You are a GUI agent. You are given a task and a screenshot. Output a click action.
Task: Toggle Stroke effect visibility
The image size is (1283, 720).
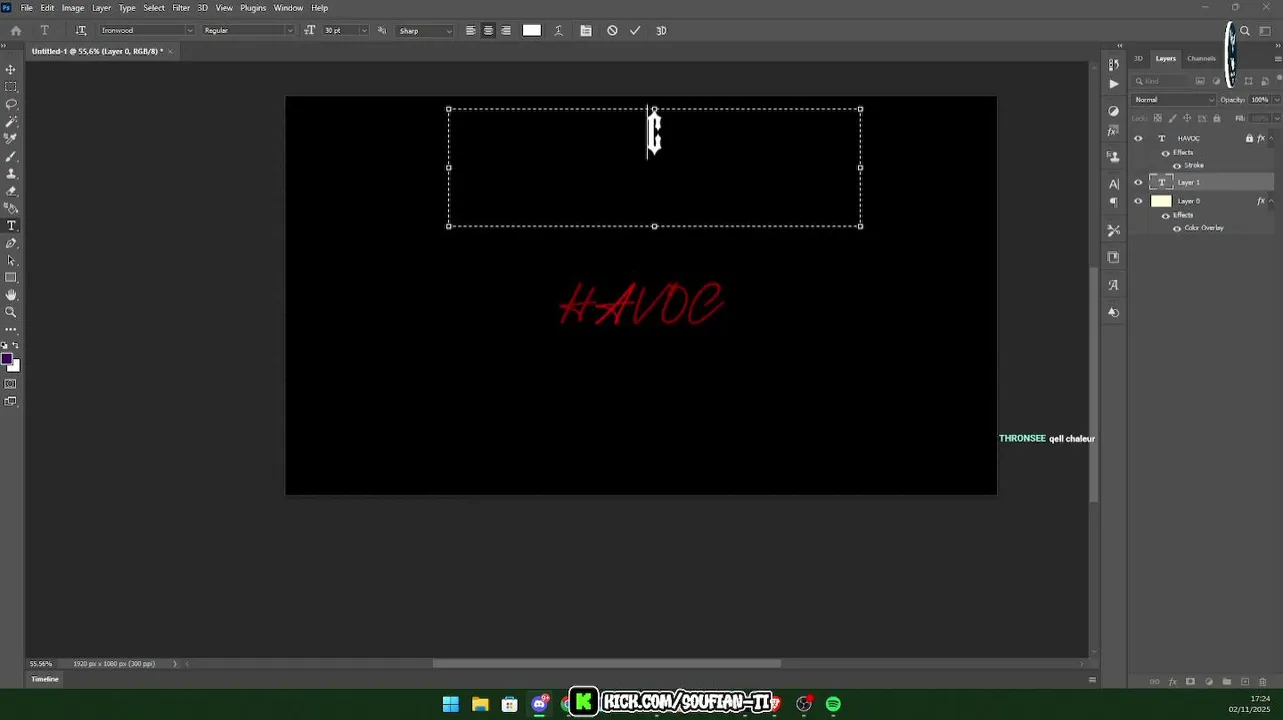(1177, 166)
